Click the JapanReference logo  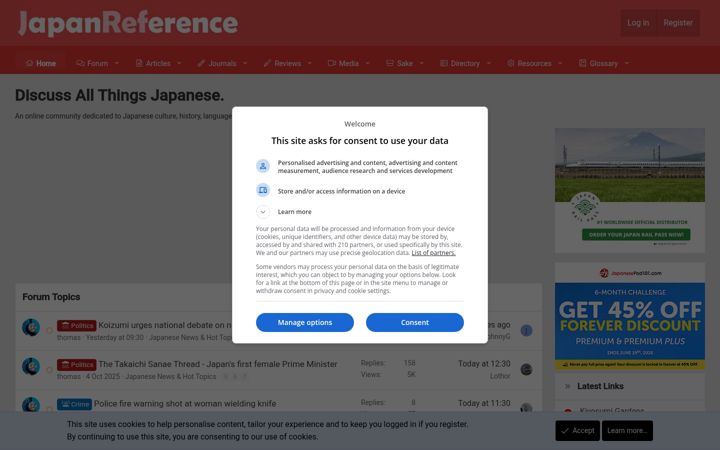(x=128, y=23)
